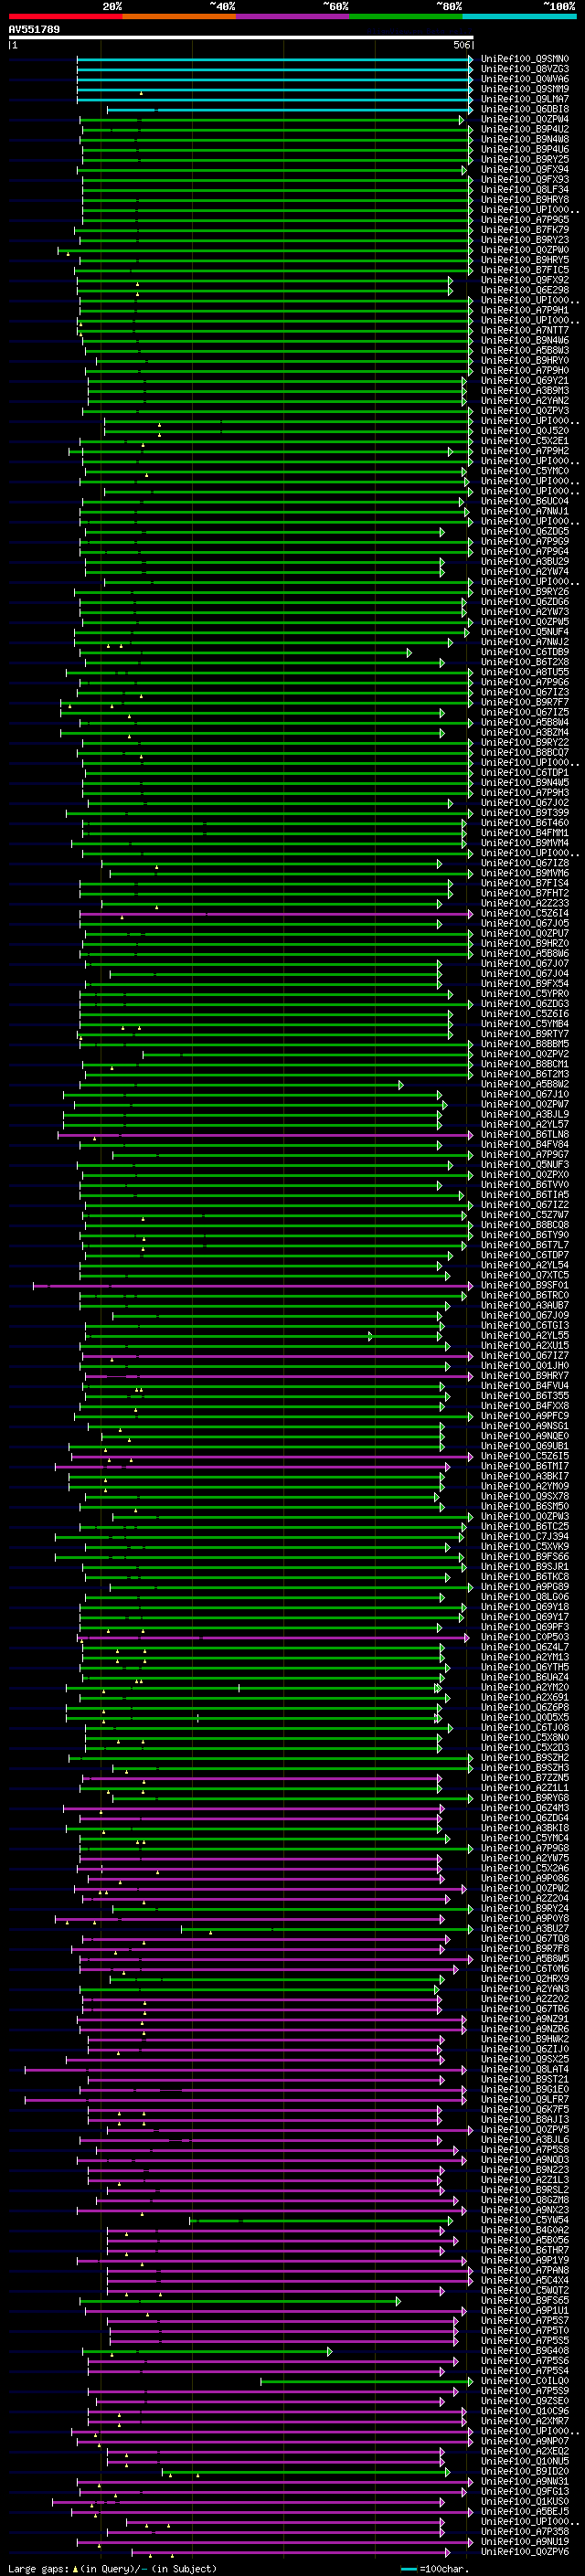Select hit label UniRef100_B4FMM1
Screen dimensions: 585x2576
[x=524, y=833]
